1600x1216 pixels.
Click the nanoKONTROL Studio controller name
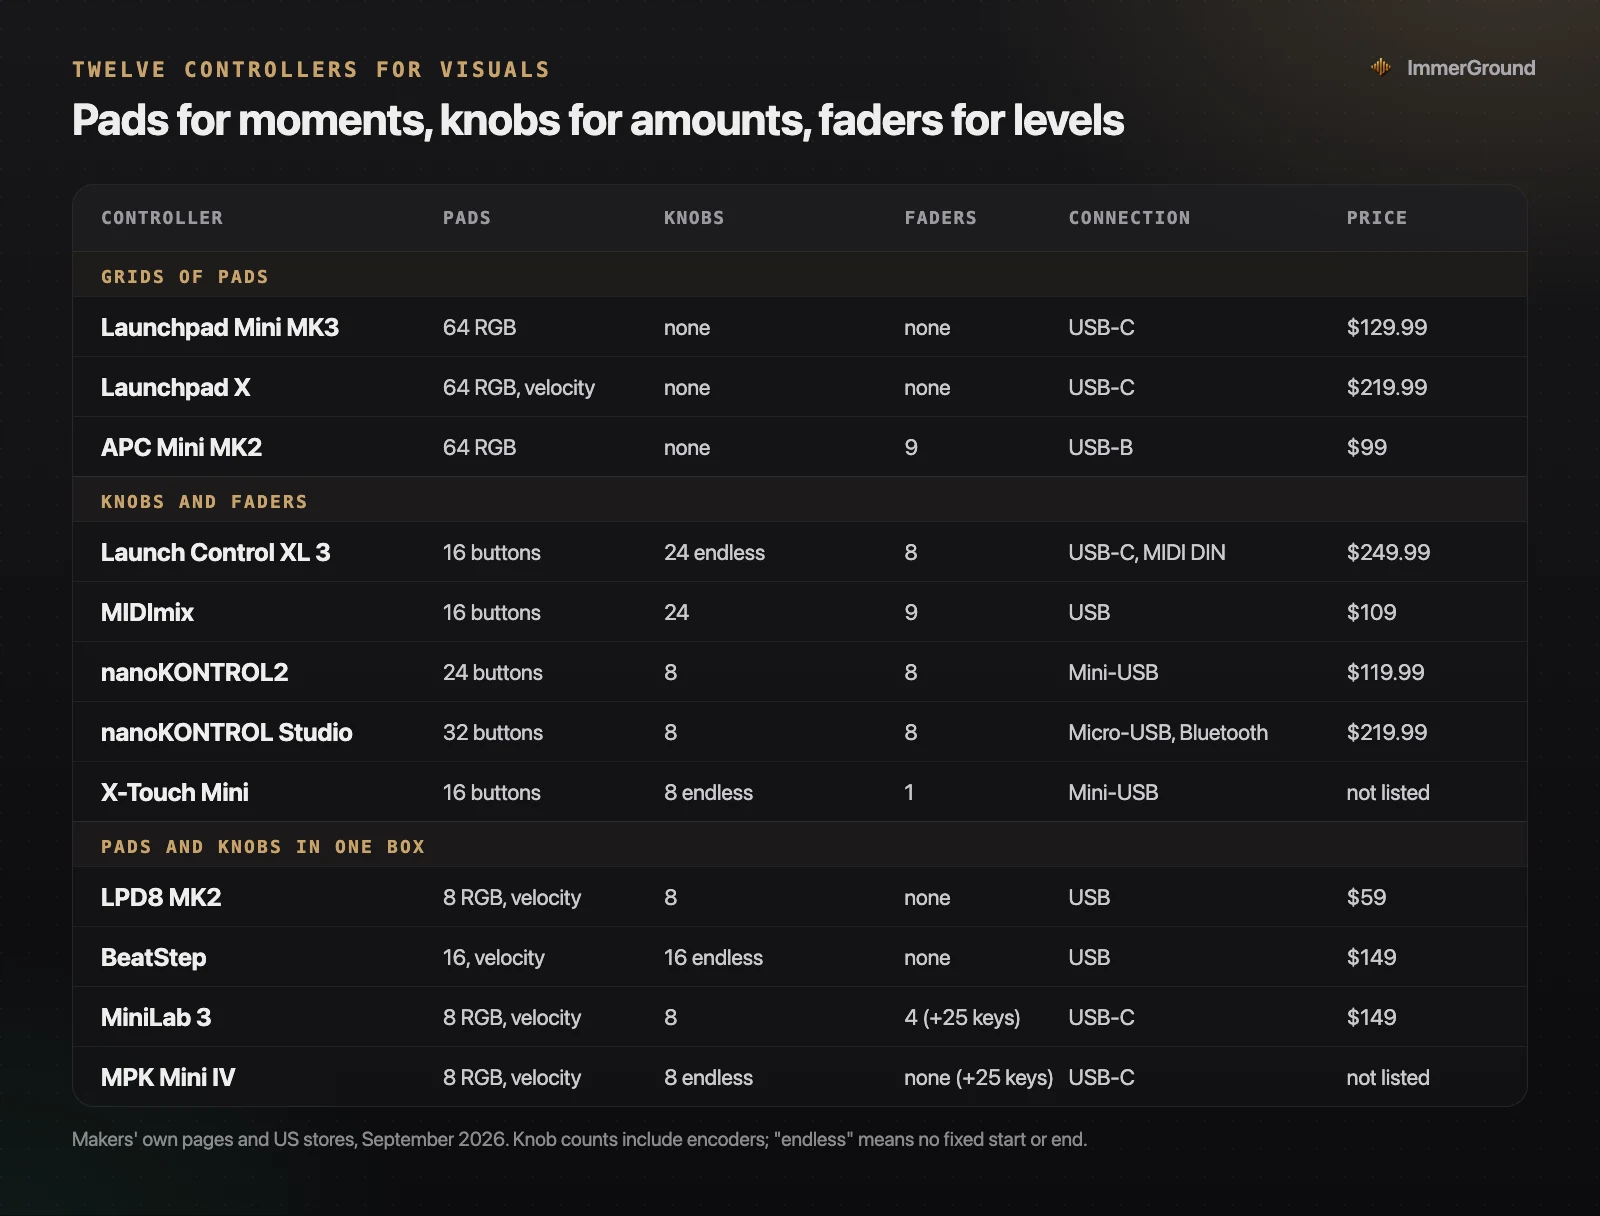(x=227, y=732)
